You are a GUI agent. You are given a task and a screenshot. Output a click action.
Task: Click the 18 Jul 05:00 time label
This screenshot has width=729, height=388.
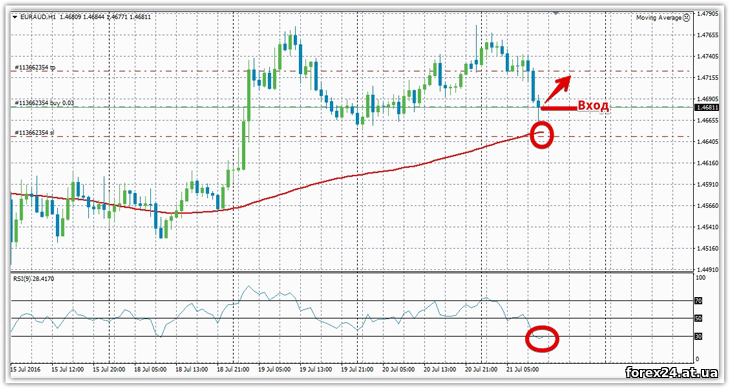[x=151, y=369]
